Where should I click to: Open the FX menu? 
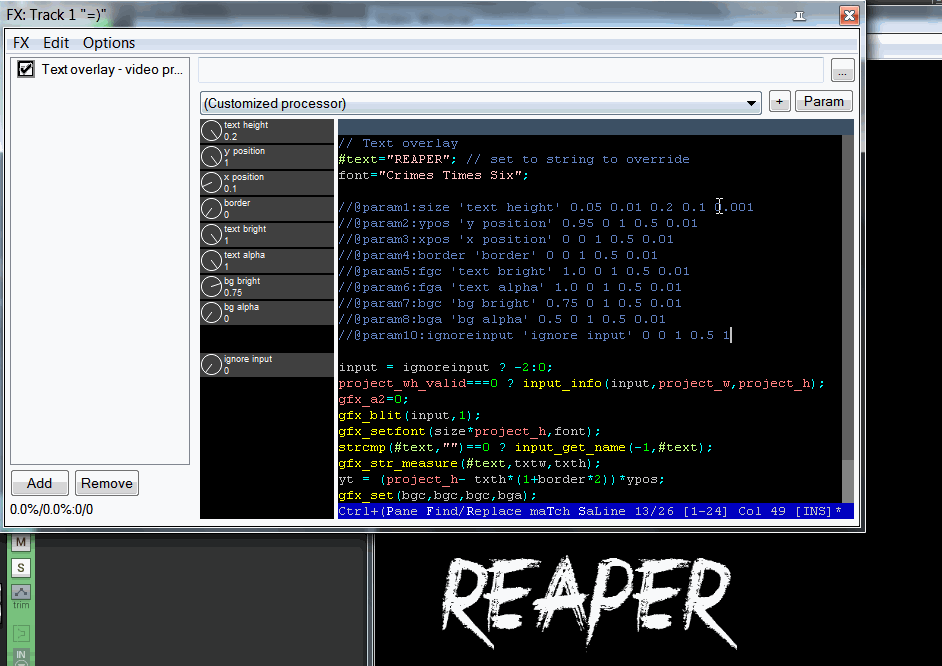pos(21,43)
